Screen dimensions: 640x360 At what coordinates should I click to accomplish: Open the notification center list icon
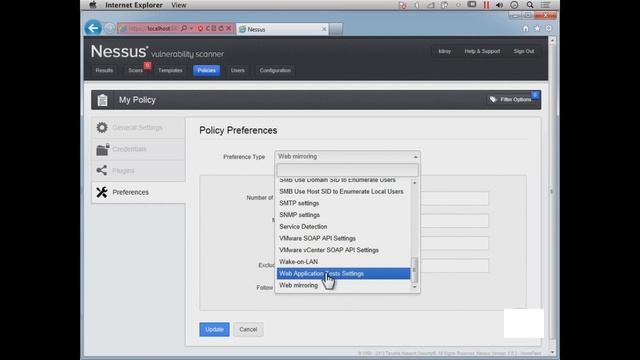pos(545,5)
